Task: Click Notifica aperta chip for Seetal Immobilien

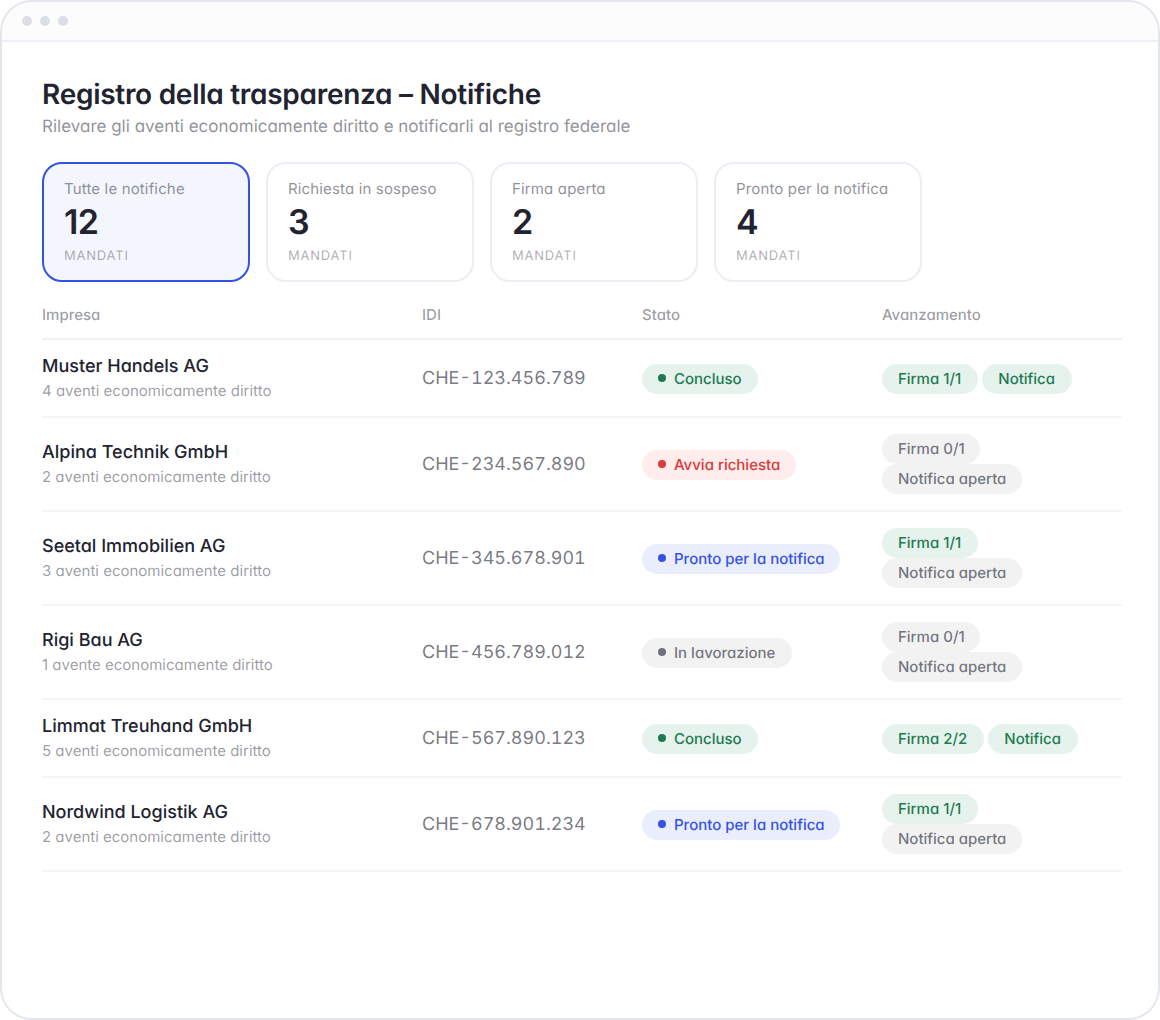Action: [x=951, y=573]
